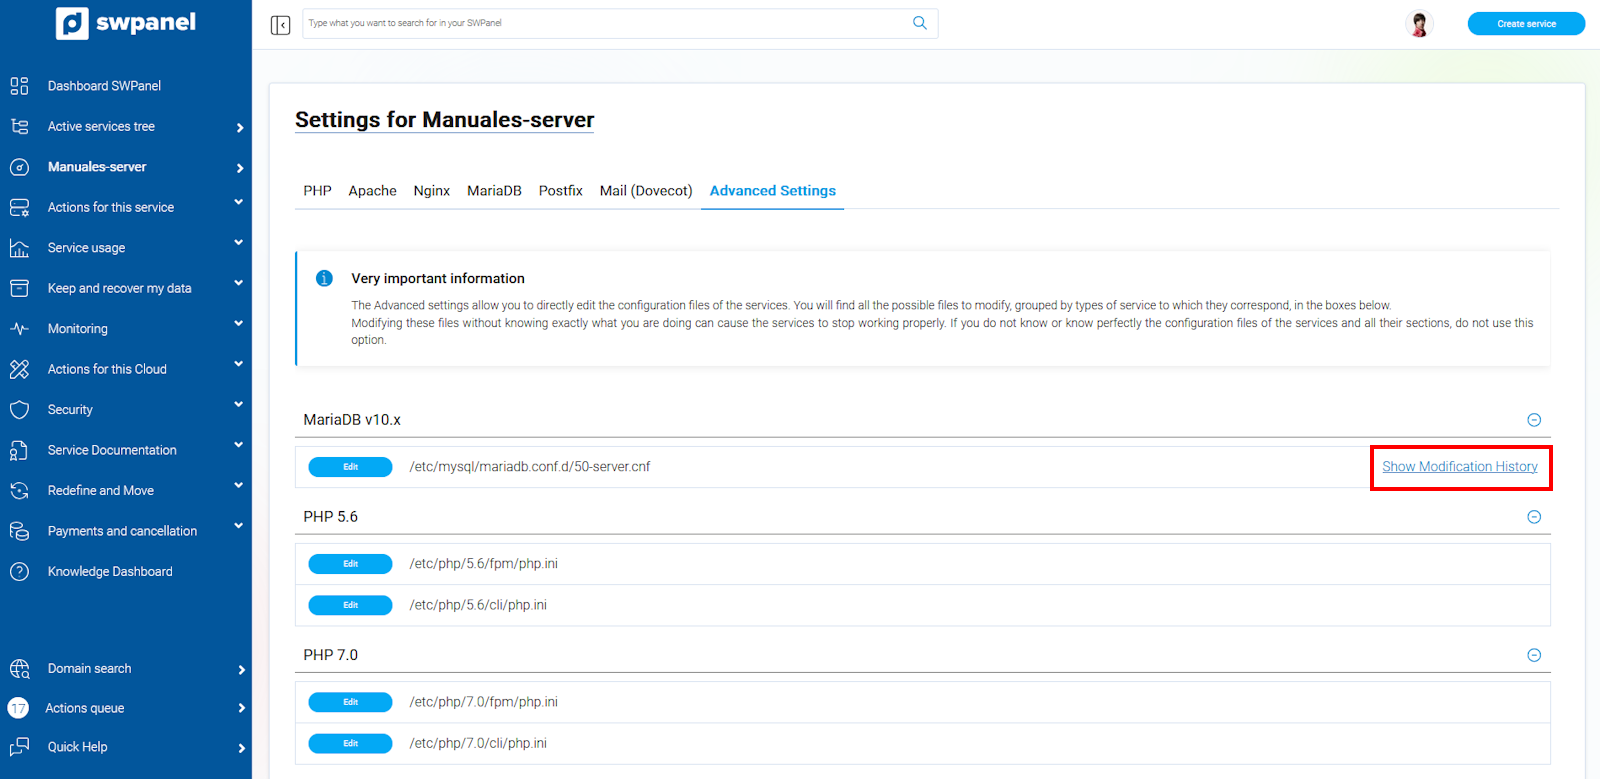Switch to the Apache tab
This screenshot has width=1600, height=779.
coord(372,191)
